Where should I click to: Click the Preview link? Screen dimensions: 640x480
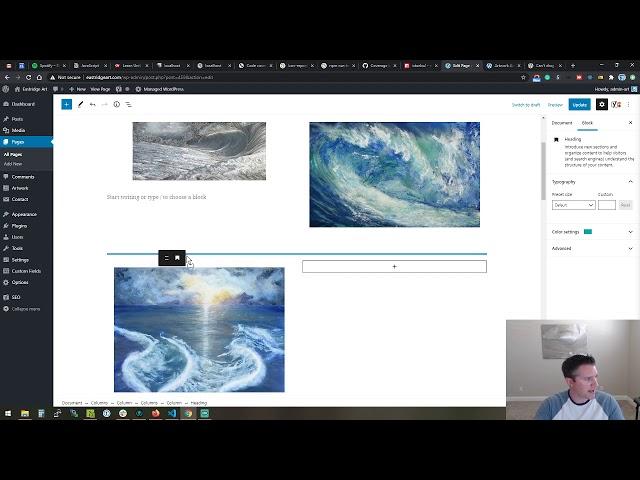(555, 105)
